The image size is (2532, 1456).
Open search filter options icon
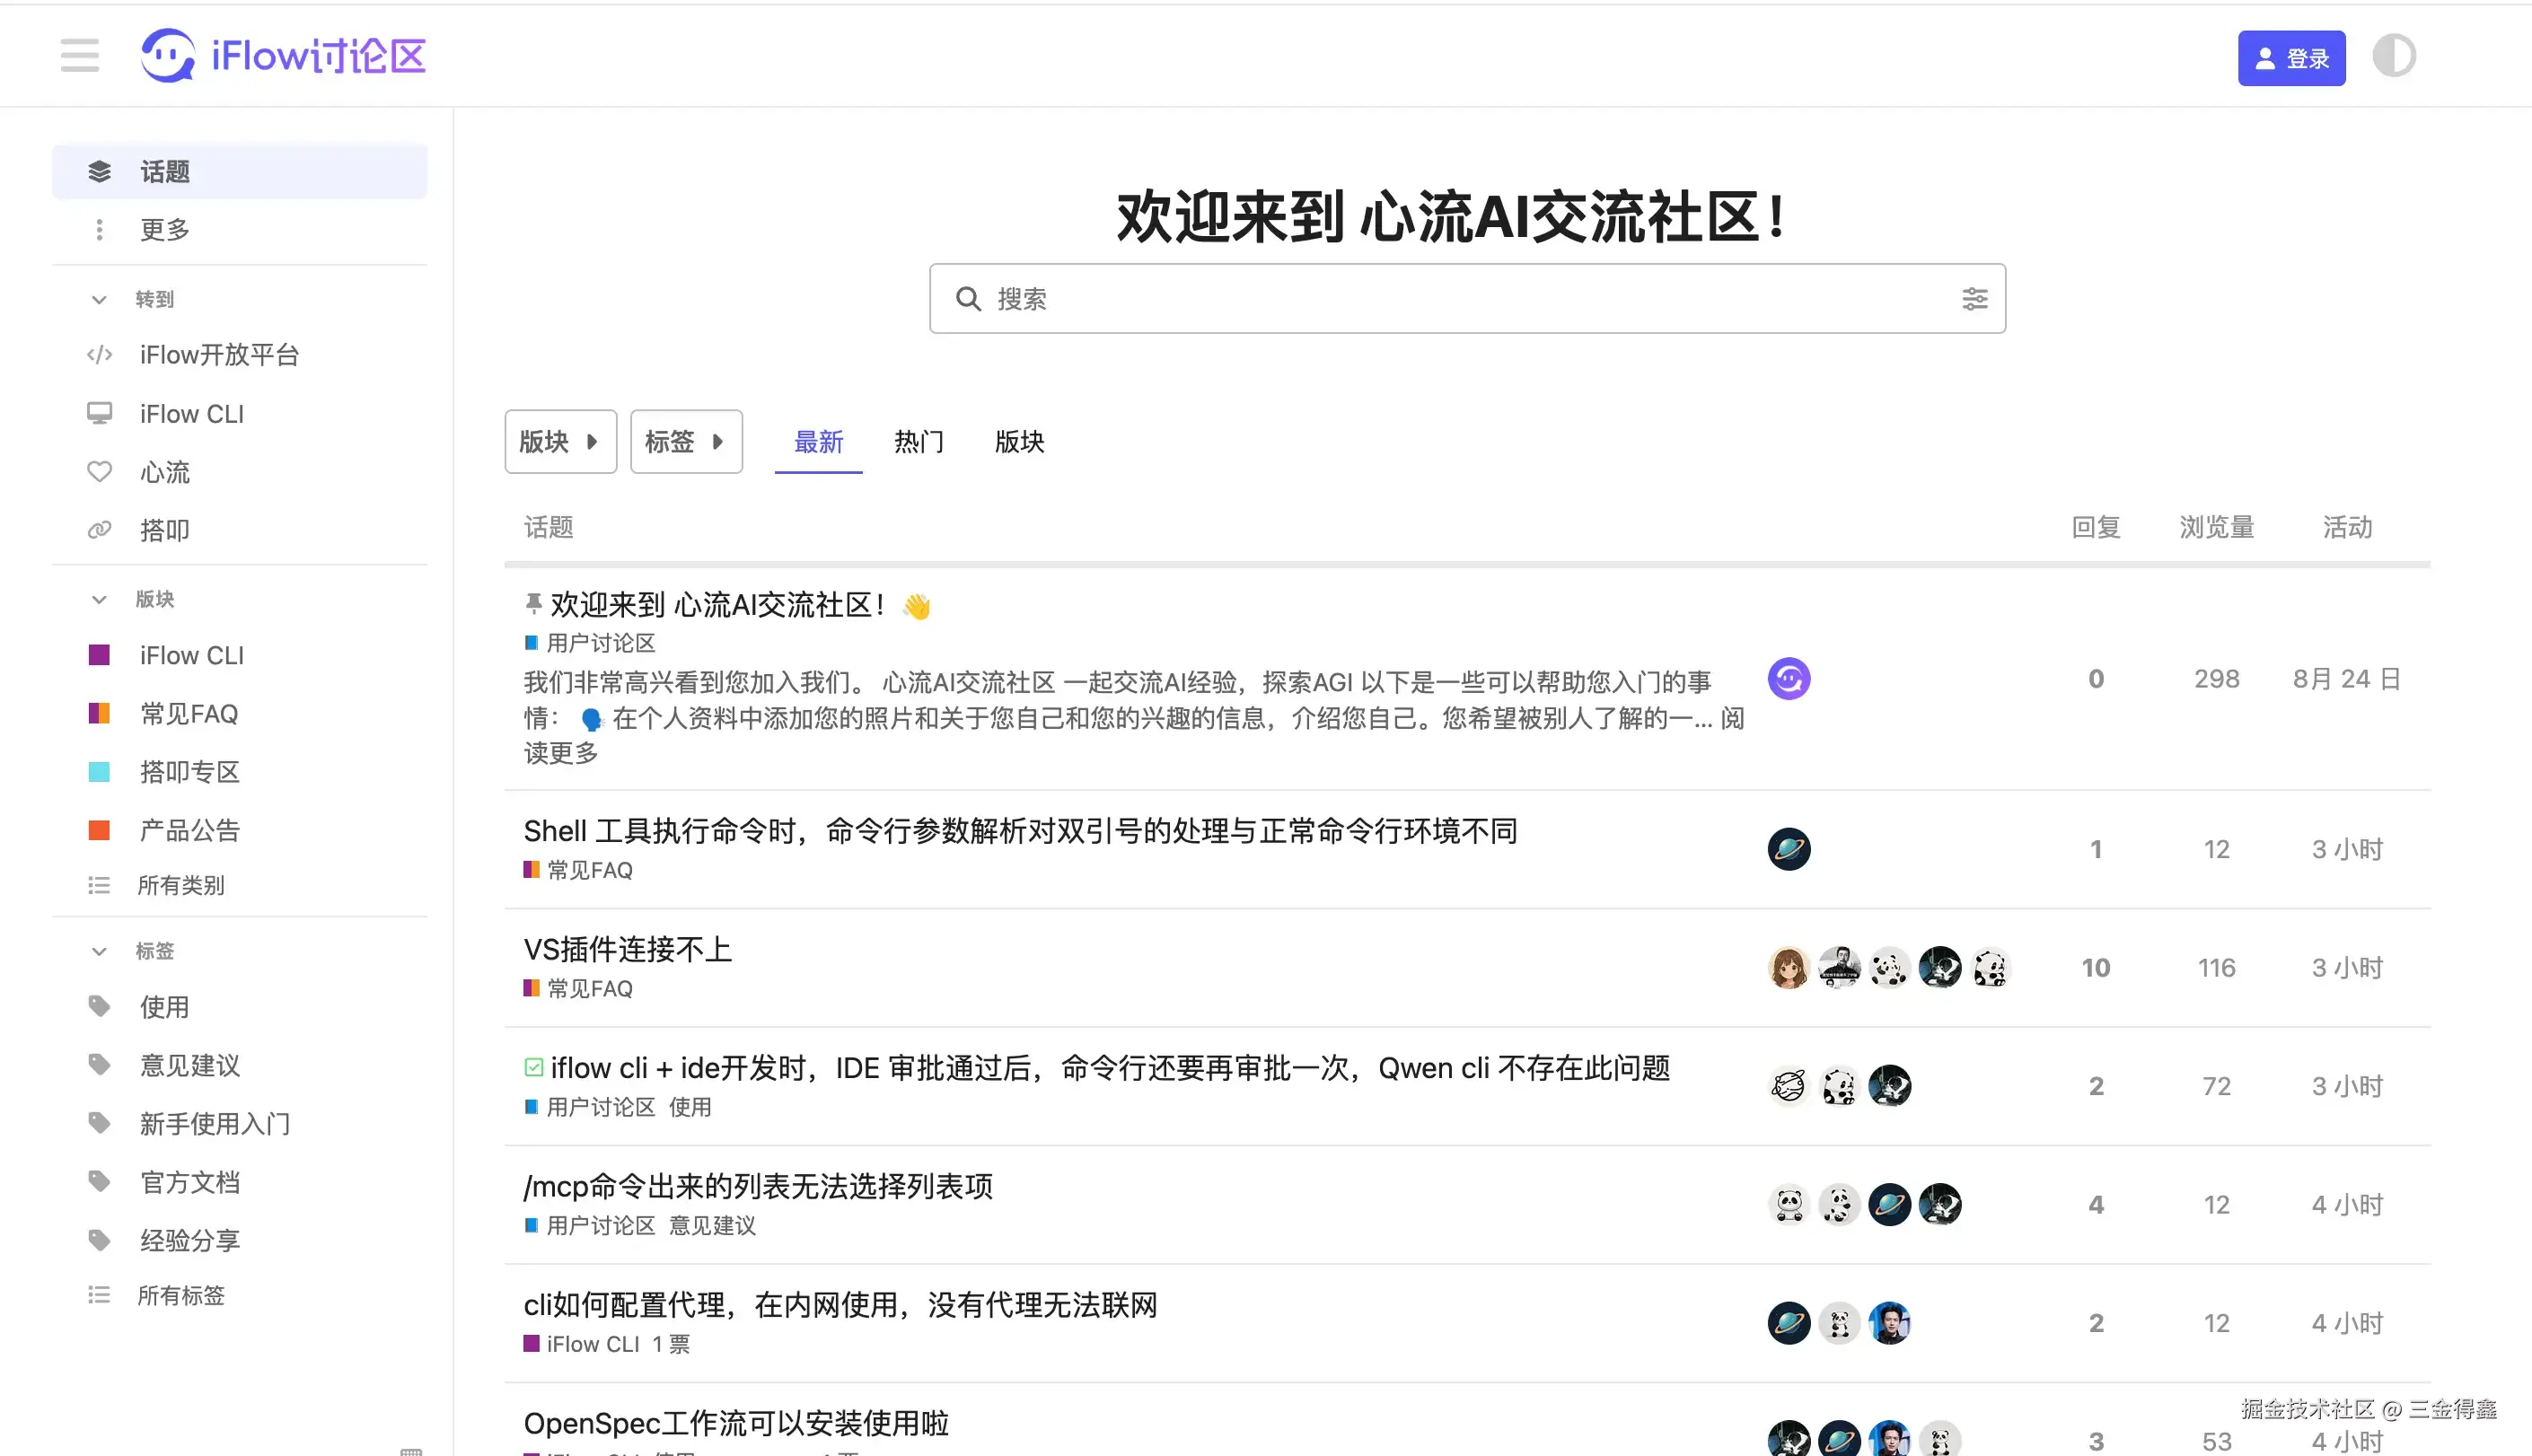(1974, 299)
